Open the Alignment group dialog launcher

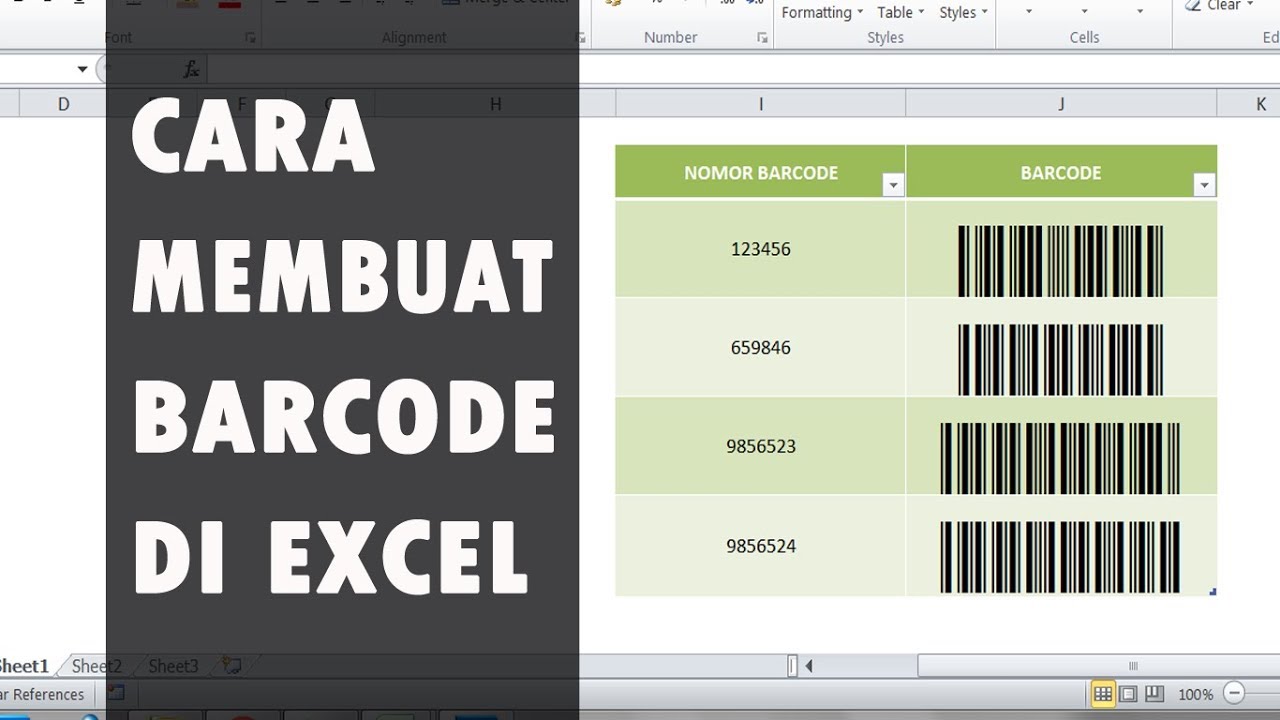pos(581,38)
